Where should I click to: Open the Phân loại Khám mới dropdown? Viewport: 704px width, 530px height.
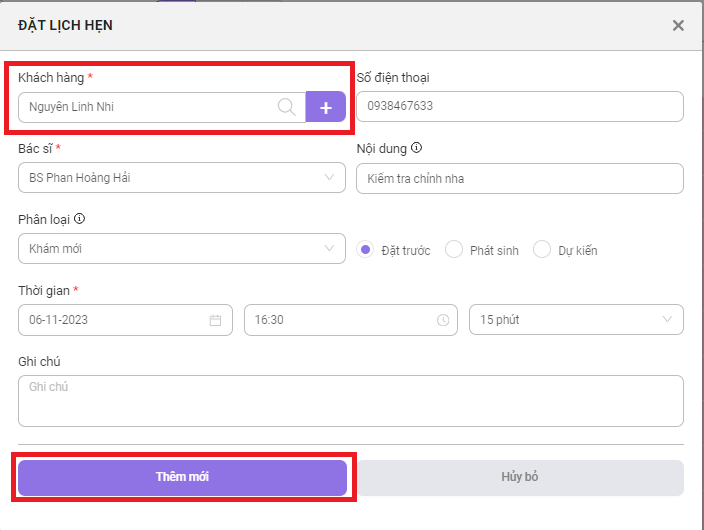182,249
